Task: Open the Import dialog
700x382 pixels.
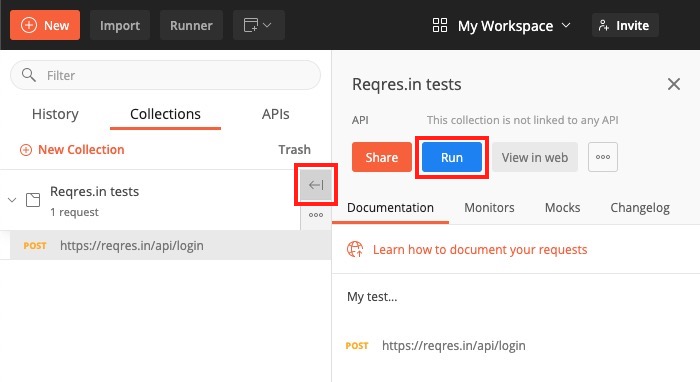Action: 120,25
